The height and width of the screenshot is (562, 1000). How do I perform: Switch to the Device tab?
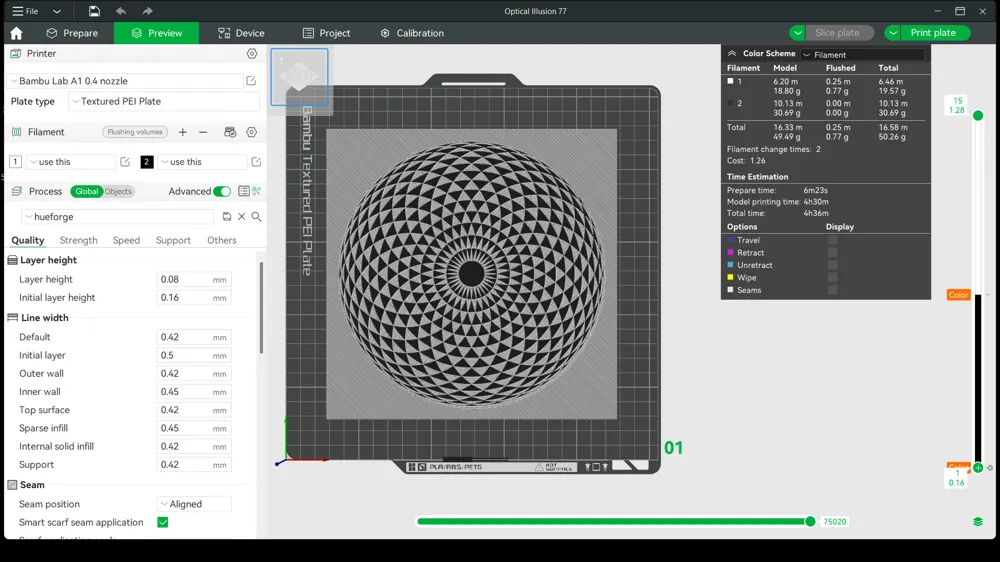point(241,33)
